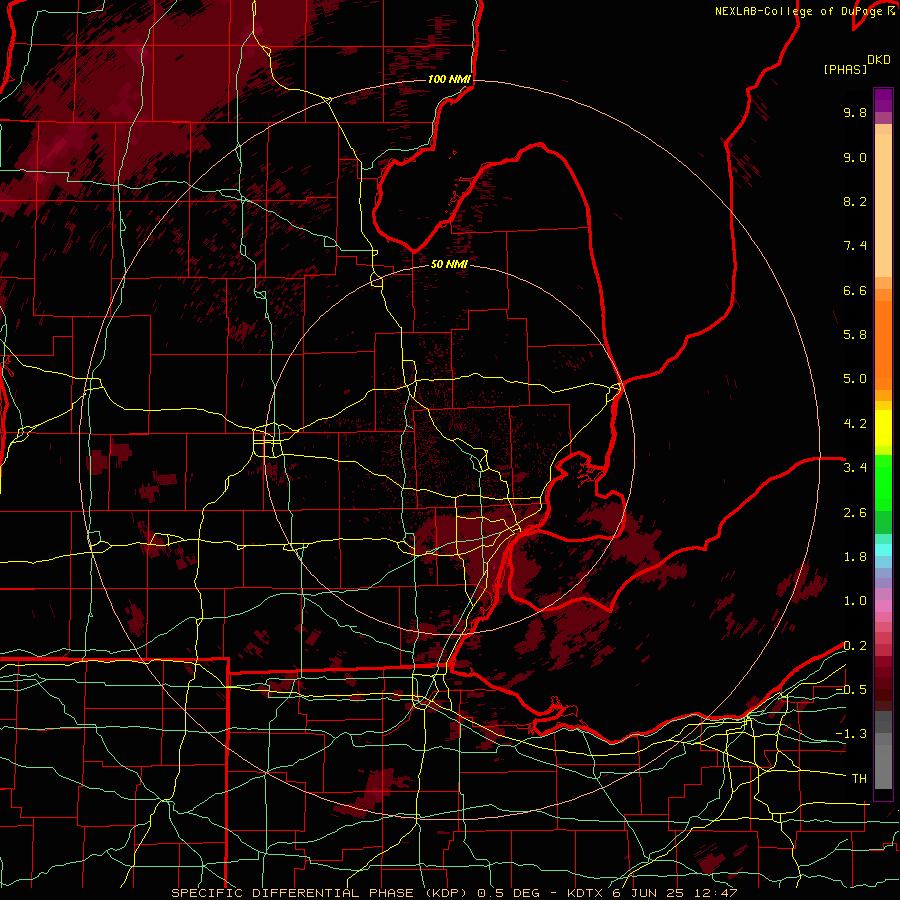Click the 9.8 scale value
This screenshot has width=900, height=900.
855,112
